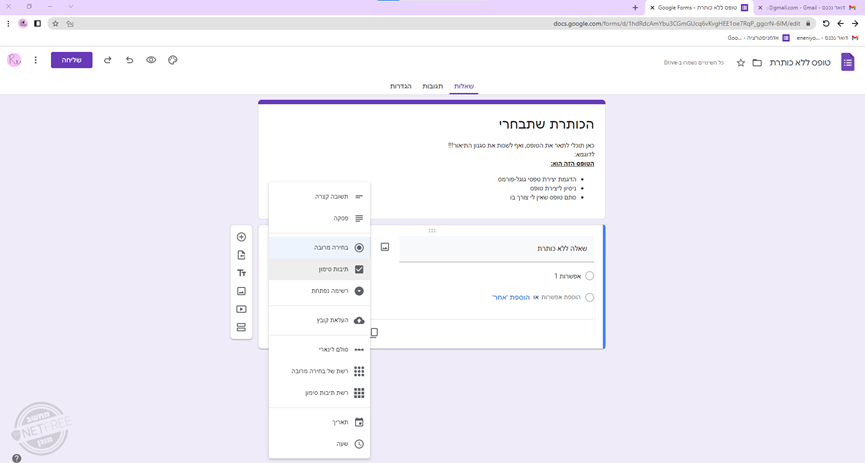Click the form name טופס ללא כותרת
865x463 pixels.
point(800,63)
